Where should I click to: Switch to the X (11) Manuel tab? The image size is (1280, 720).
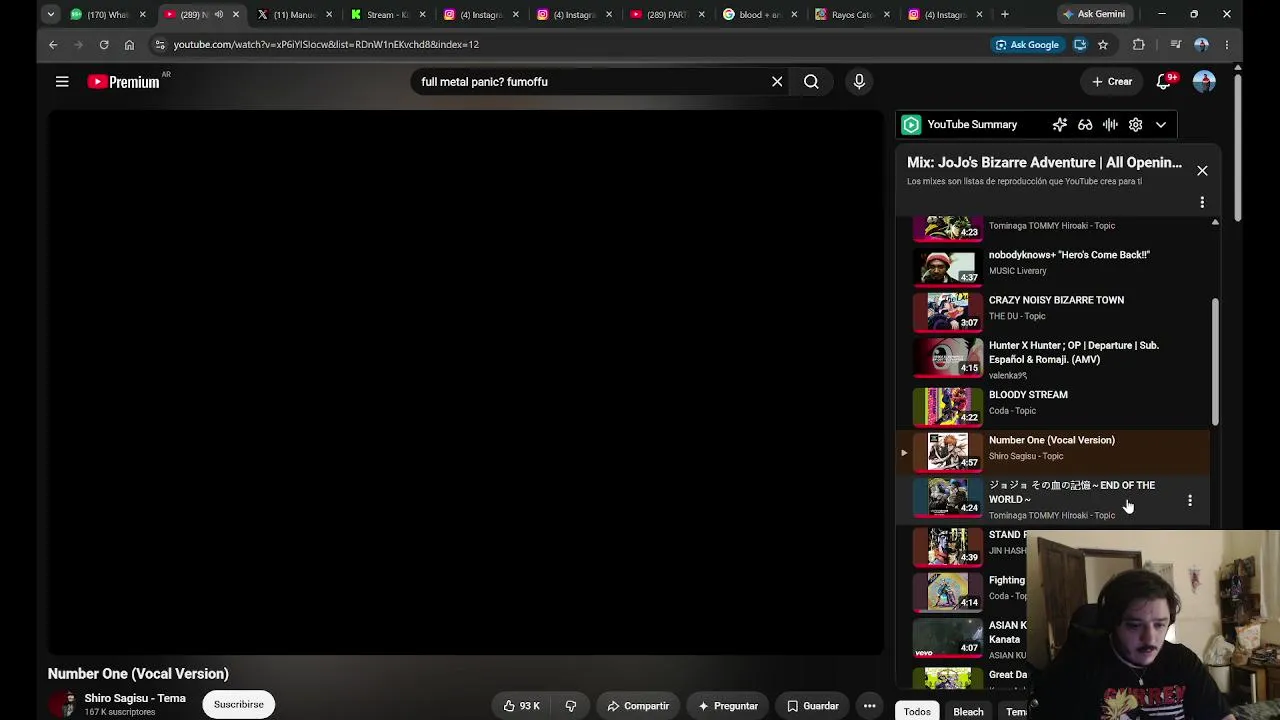(296, 15)
